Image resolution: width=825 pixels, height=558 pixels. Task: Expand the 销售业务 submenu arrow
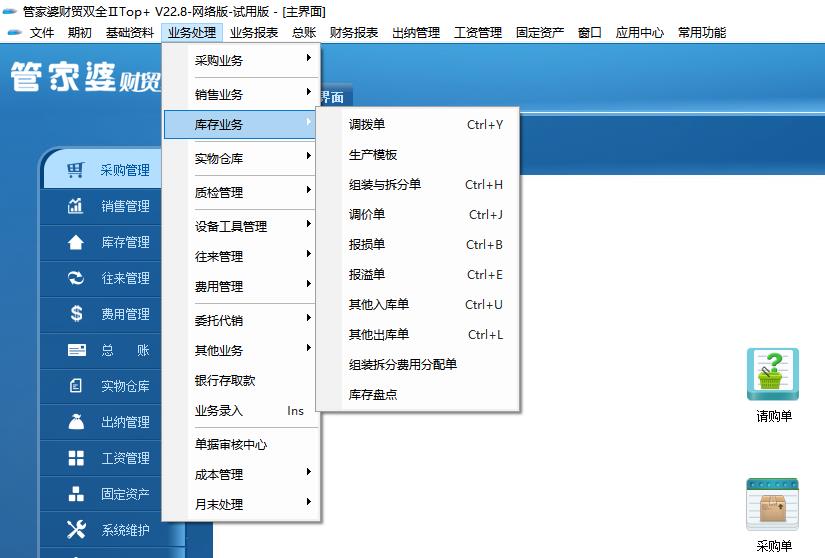click(309, 92)
